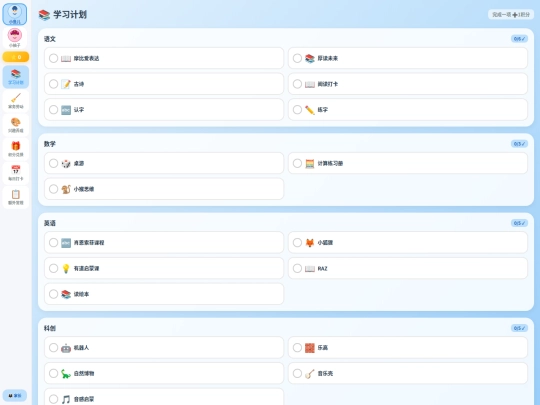Click the 完成一项 +1积分 hint badge
Screen dimensions: 540x405
[511, 14]
